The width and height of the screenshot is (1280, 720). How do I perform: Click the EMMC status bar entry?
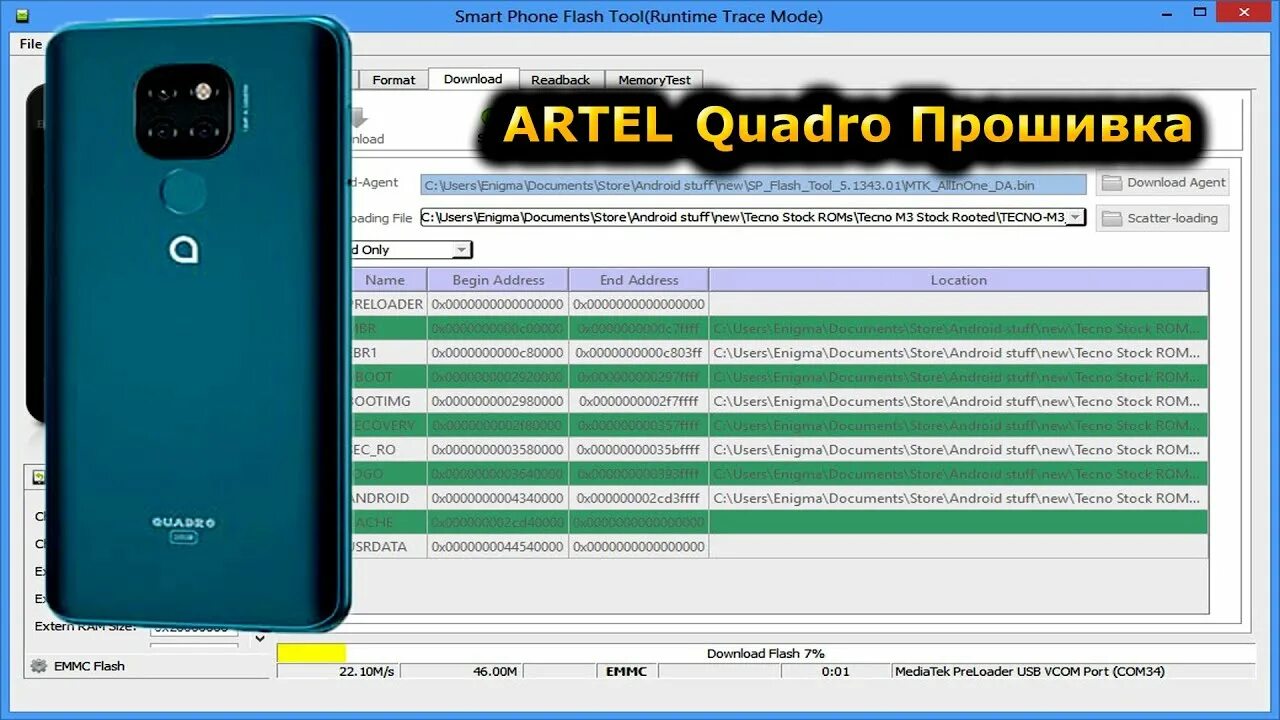626,672
